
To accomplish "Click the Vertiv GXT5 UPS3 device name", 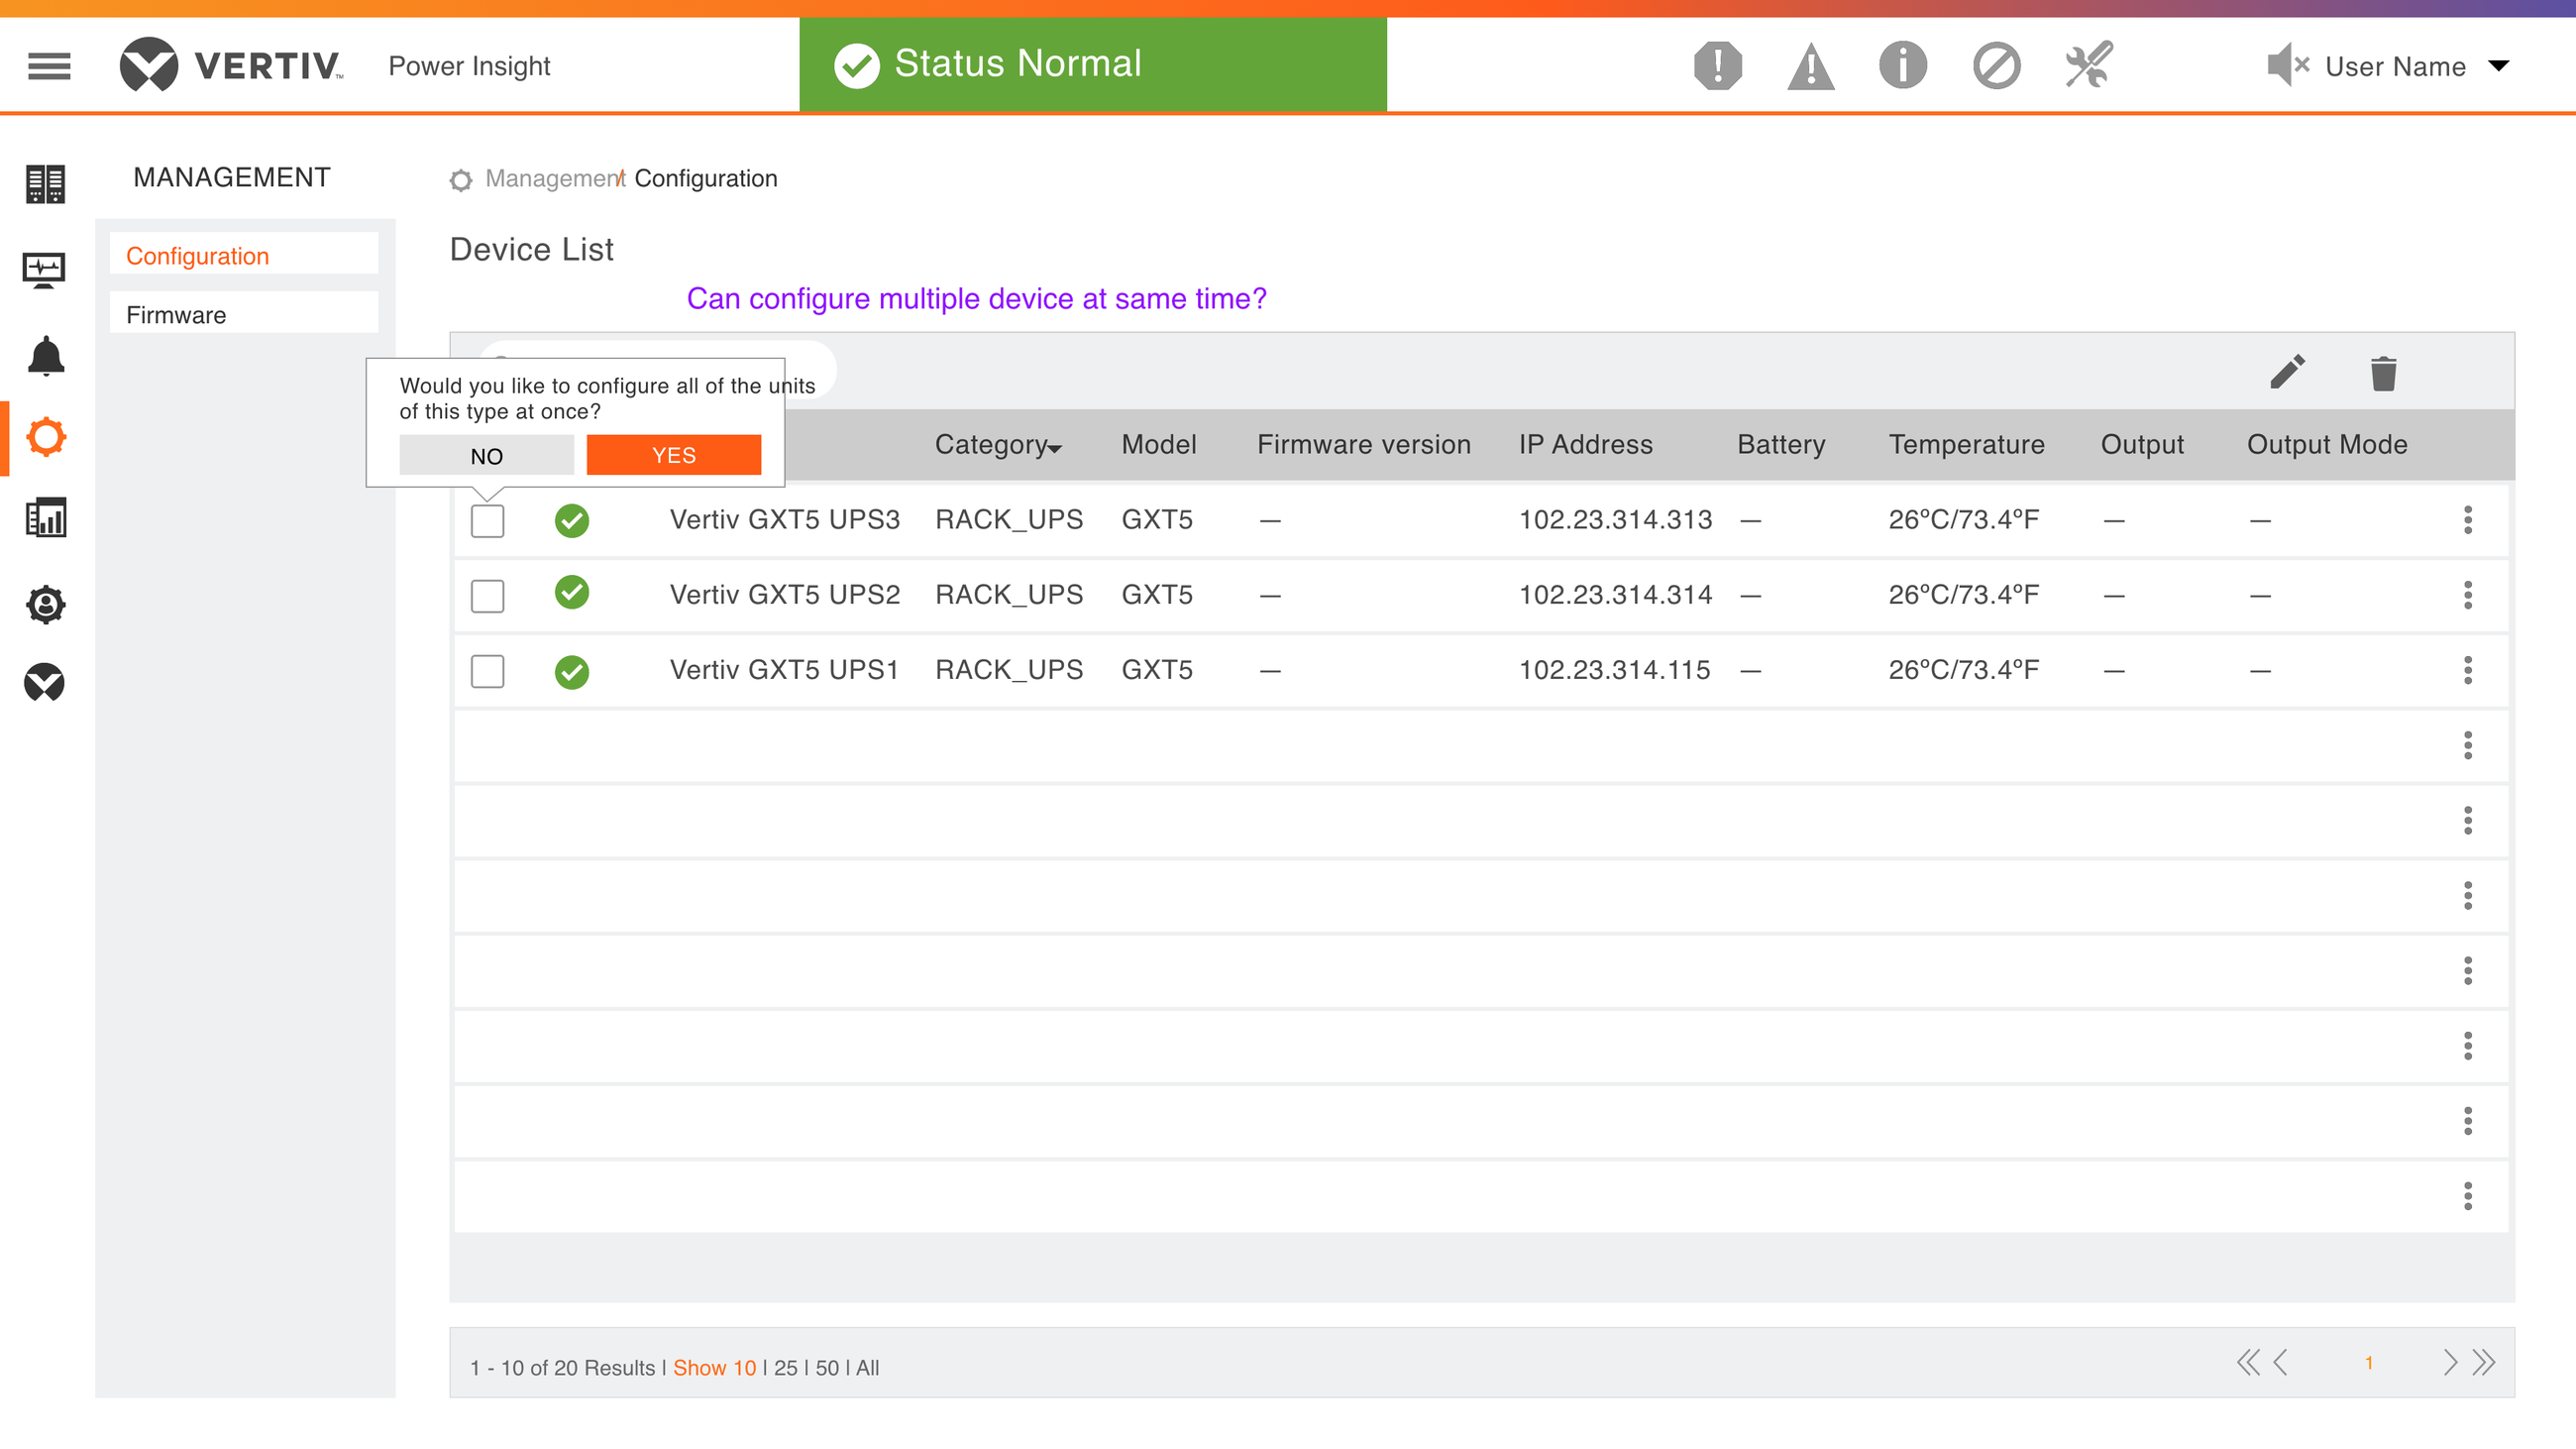I will (x=785, y=520).
